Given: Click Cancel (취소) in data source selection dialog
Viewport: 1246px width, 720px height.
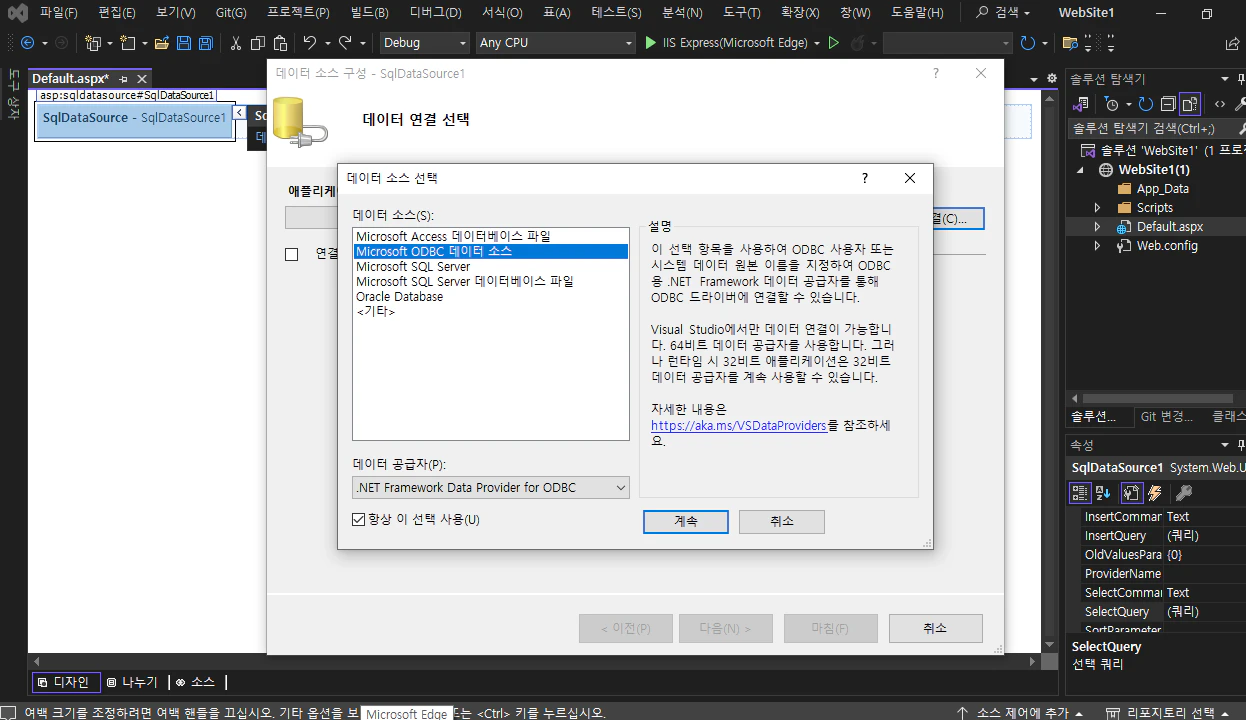Looking at the screenshot, I should pyautogui.click(x=782, y=521).
